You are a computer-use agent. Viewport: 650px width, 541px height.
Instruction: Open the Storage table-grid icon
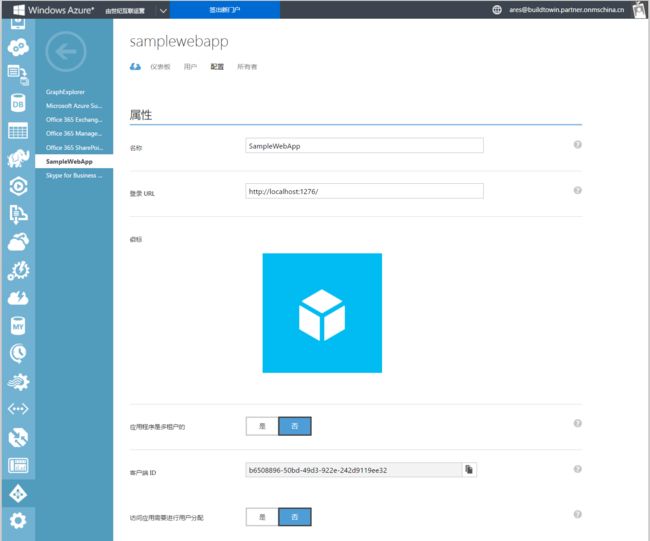[18, 131]
